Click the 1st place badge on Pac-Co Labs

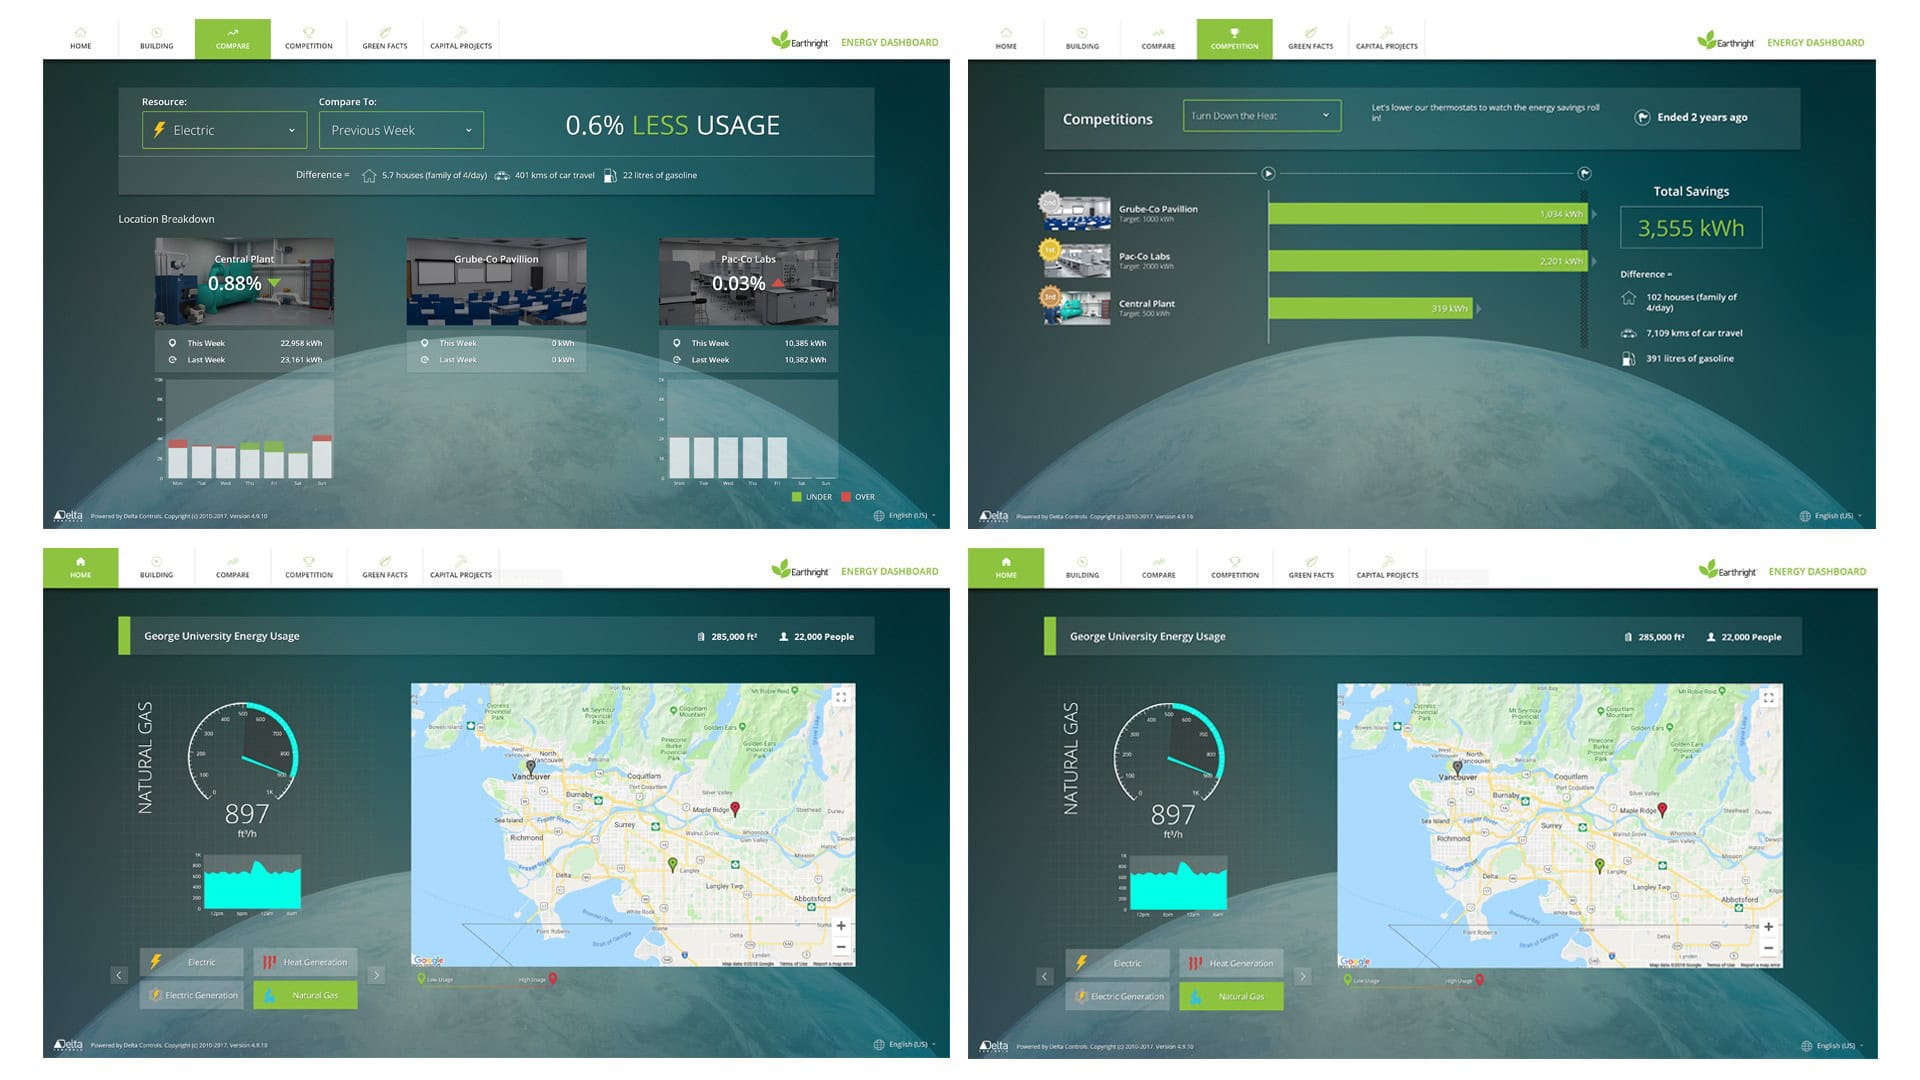click(1049, 250)
